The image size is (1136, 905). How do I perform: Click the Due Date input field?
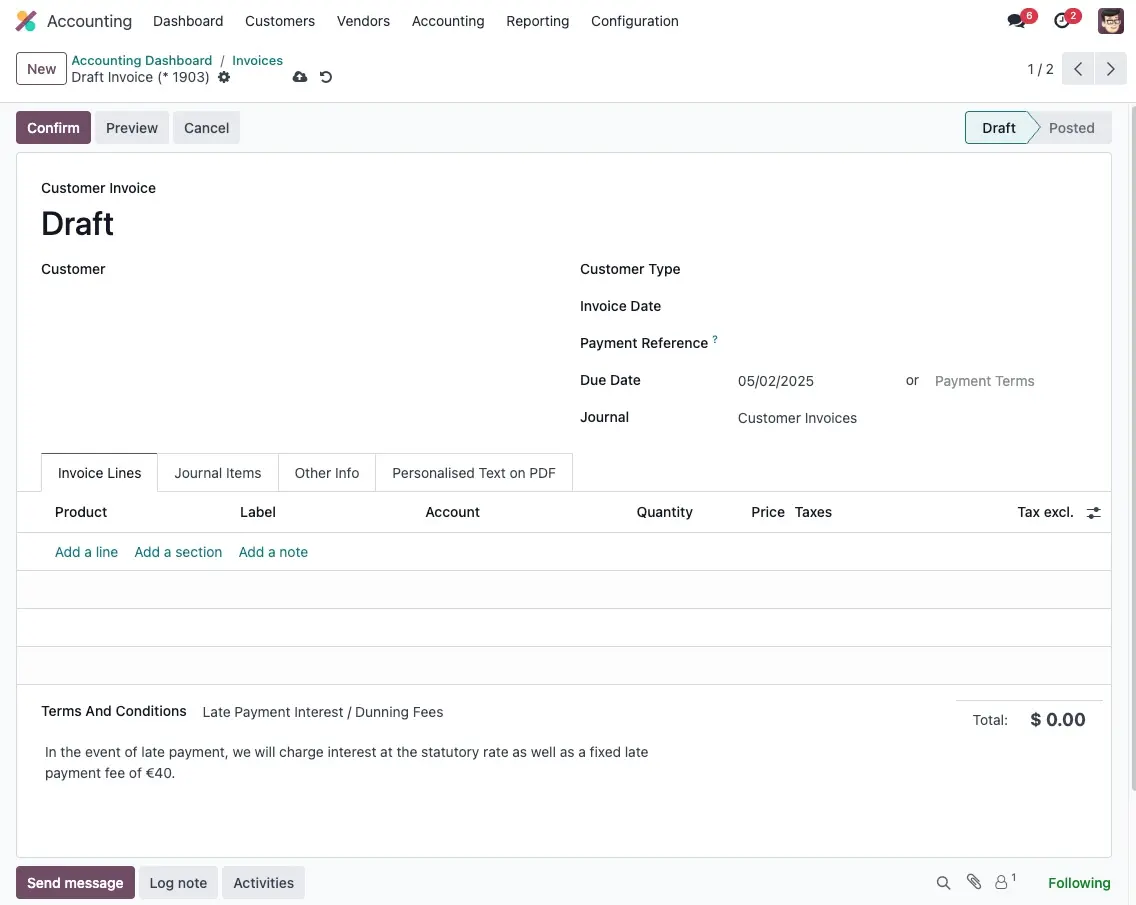tap(810, 381)
